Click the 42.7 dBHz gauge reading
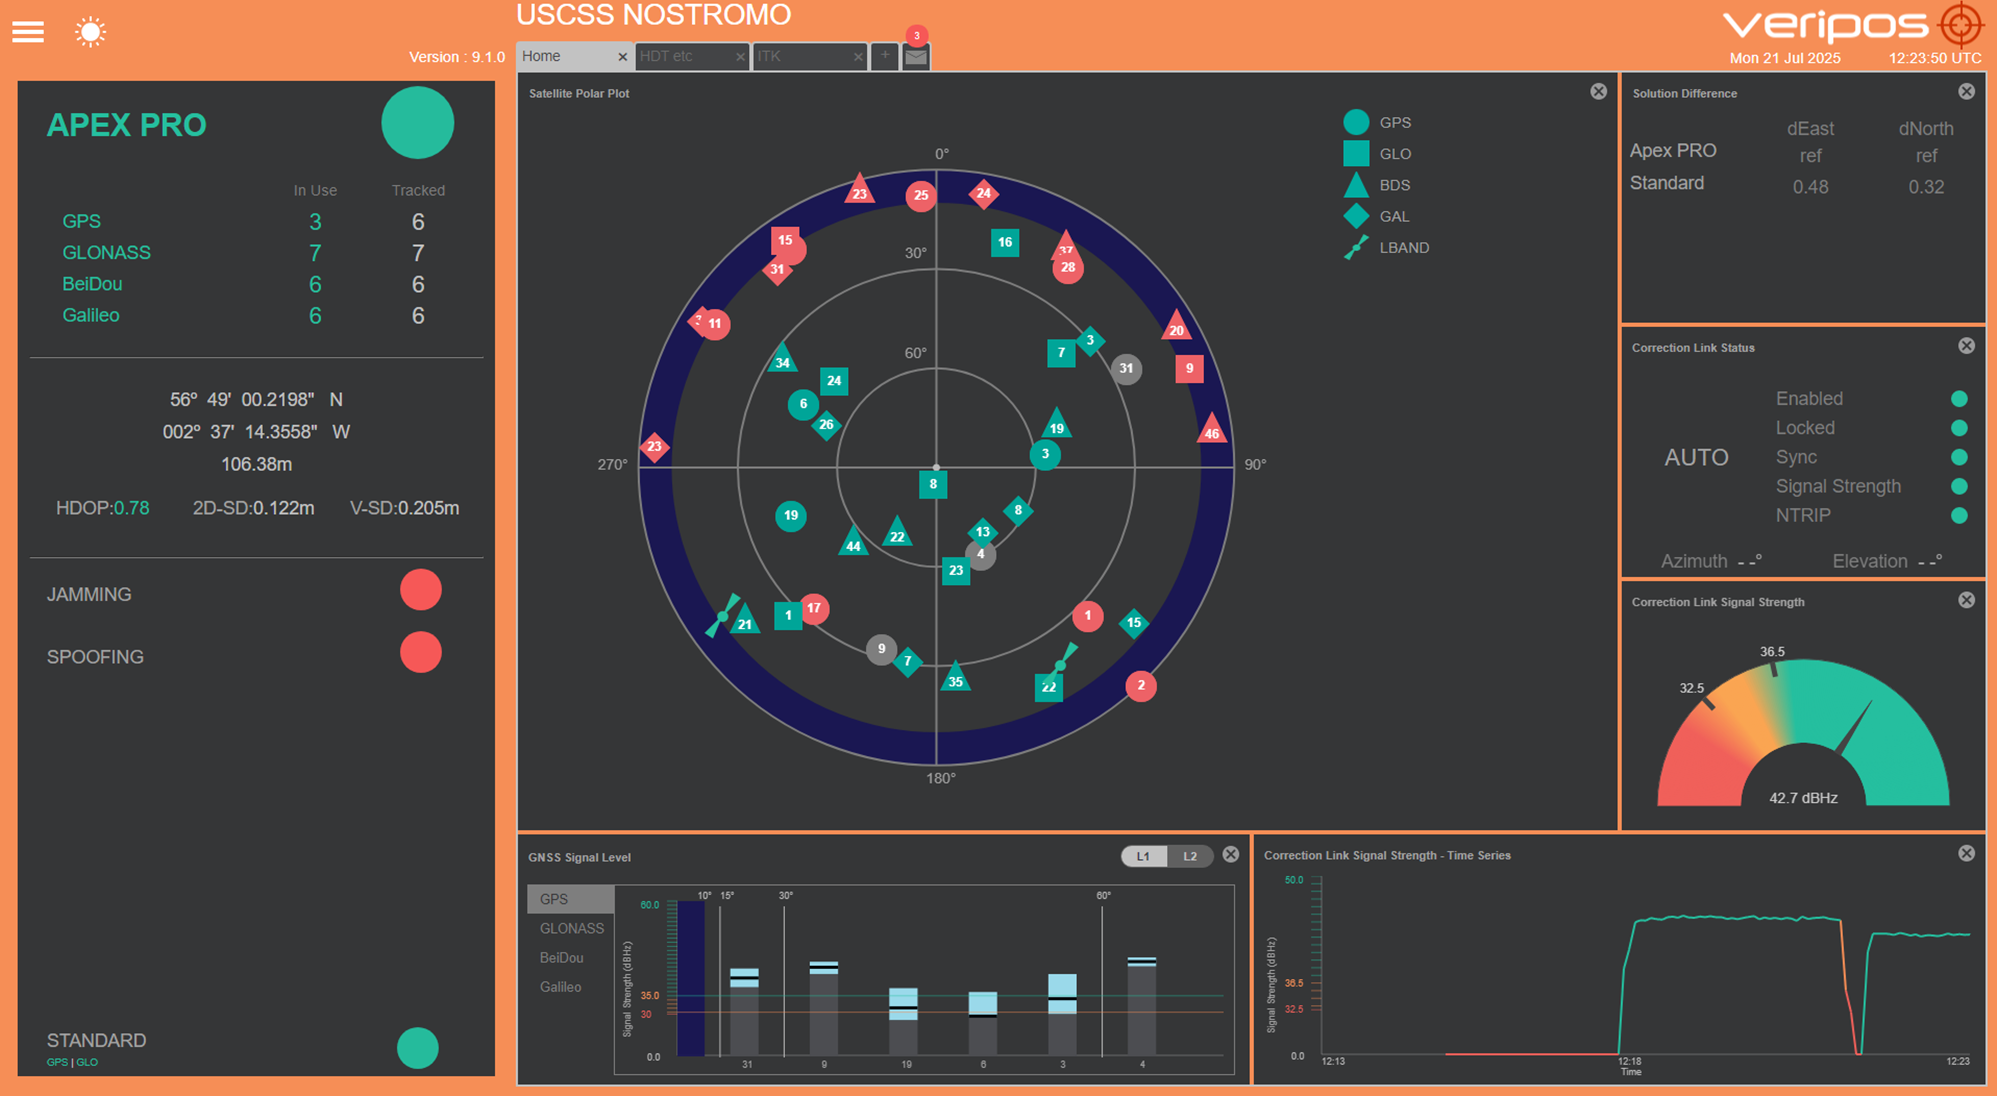This screenshot has width=1997, height=1096. point(1803,798)
